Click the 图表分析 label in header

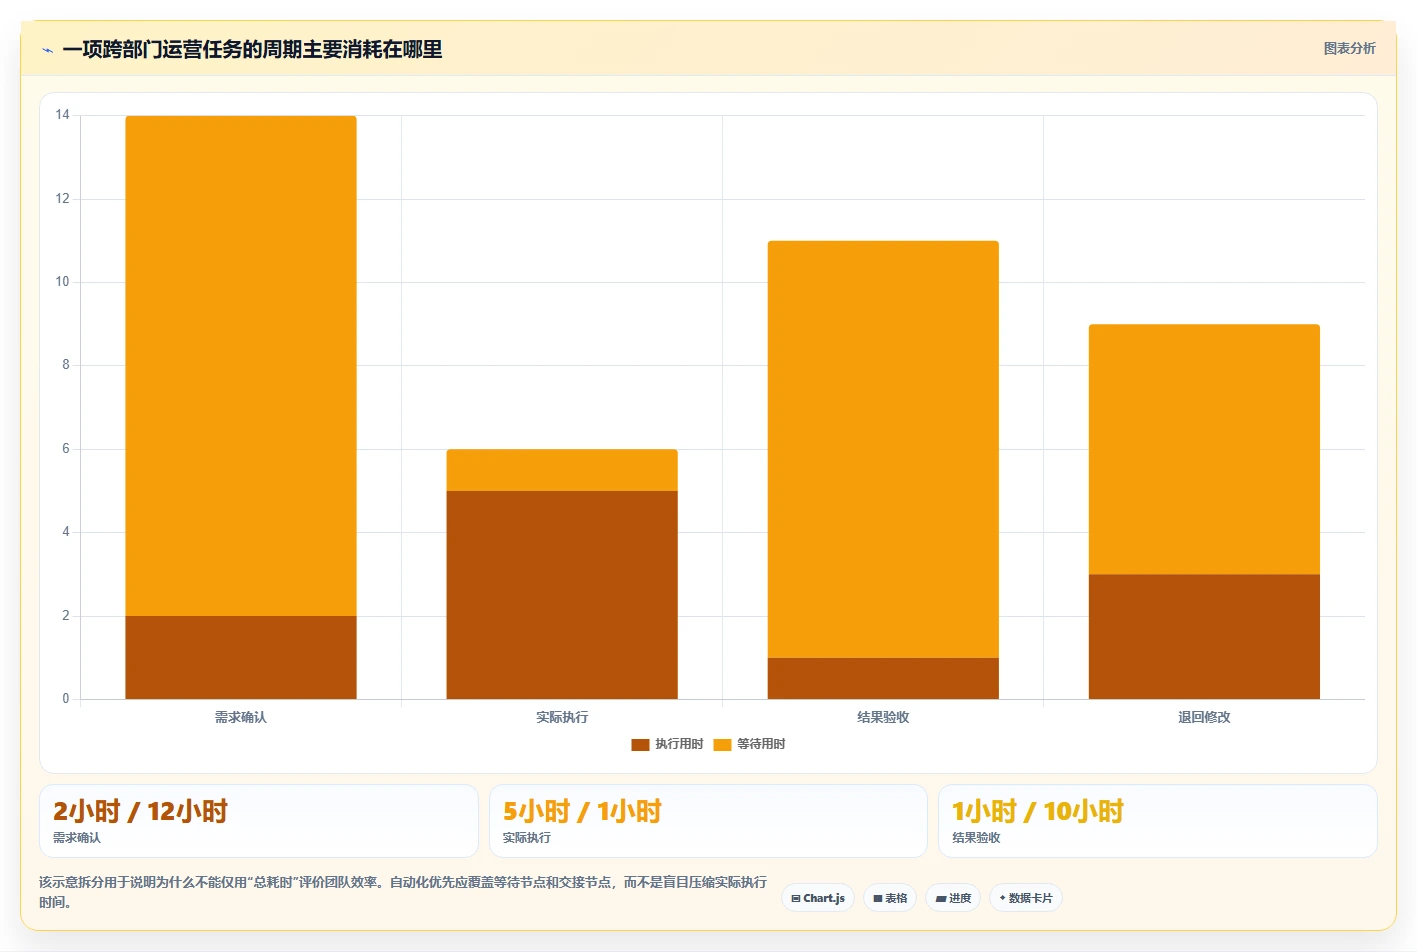click(1349, 48)
